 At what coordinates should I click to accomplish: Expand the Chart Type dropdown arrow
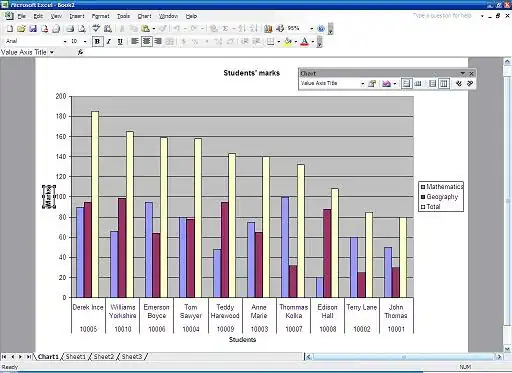395,83
